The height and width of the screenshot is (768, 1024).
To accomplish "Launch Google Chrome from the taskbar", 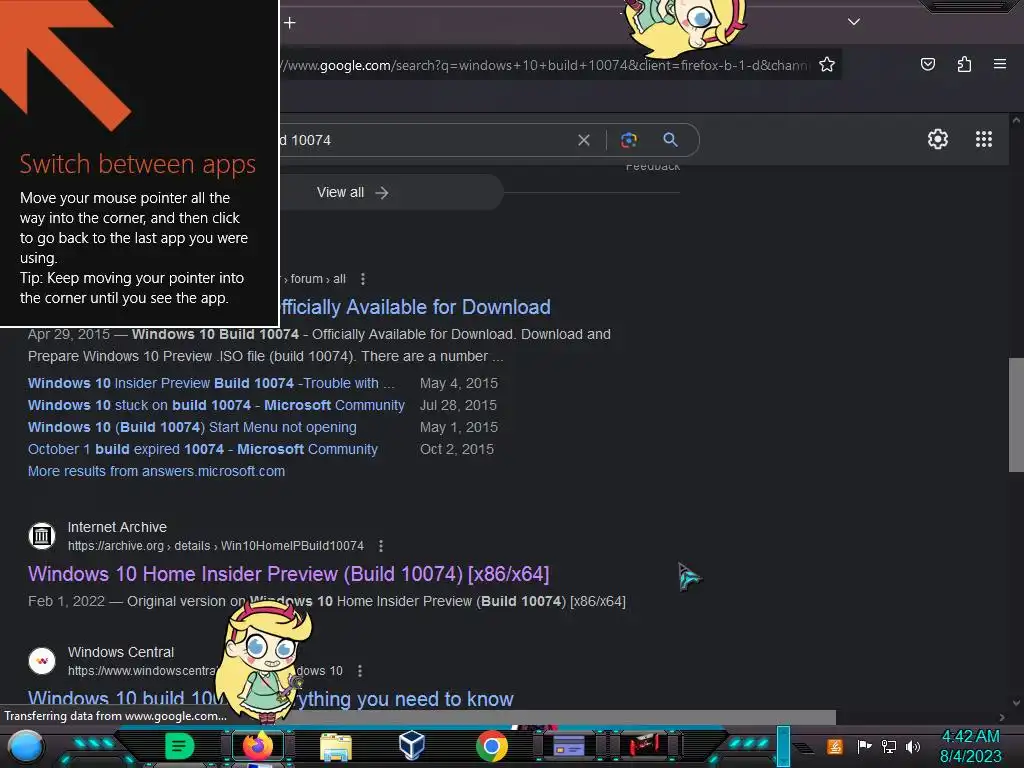I will pyautogui.click(x=492, y=746).
